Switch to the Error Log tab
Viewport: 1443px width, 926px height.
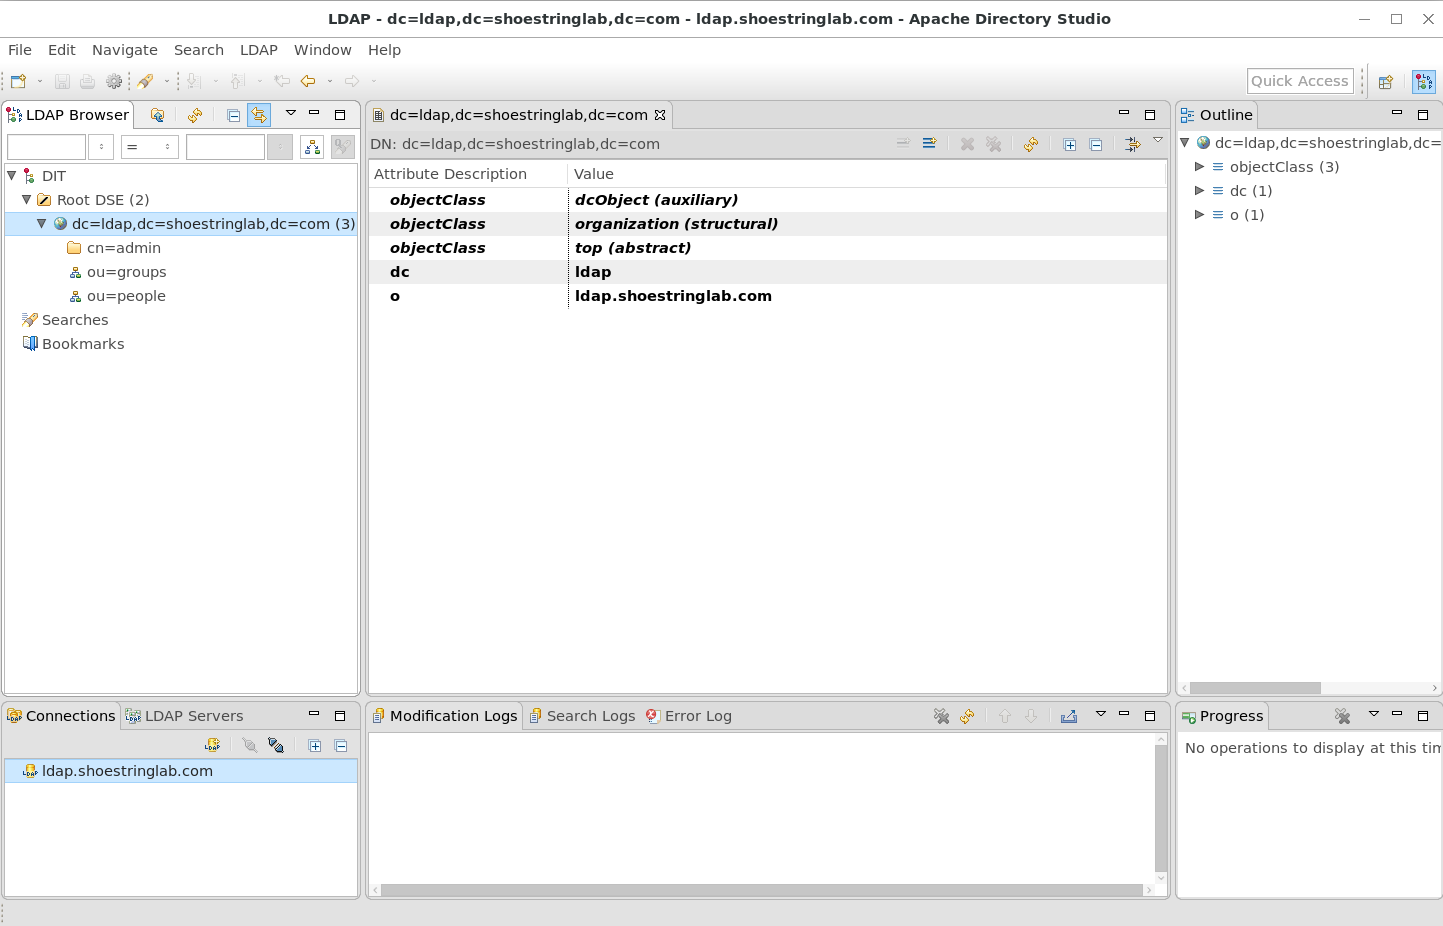point(689,716)
